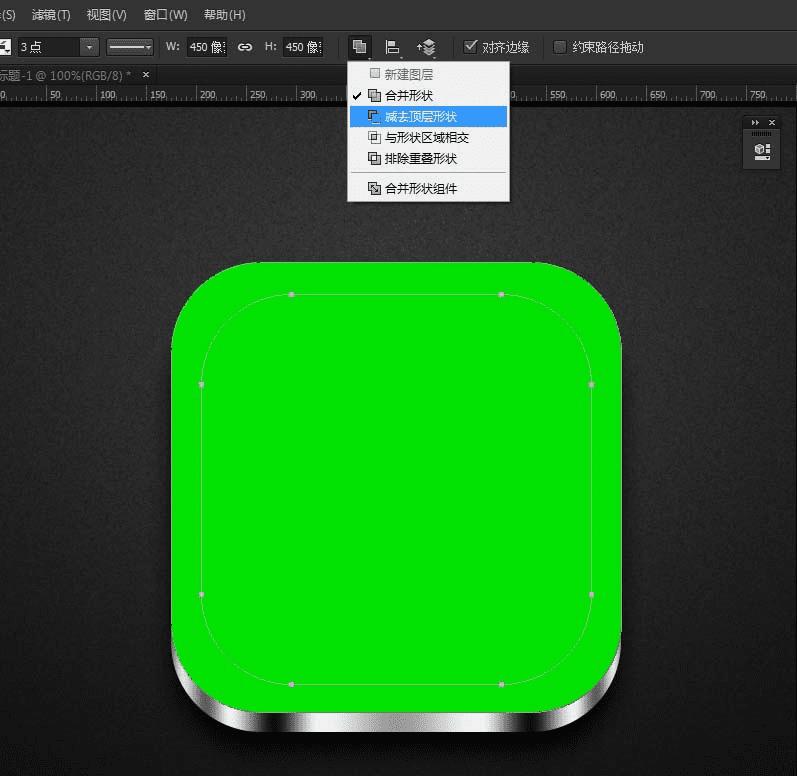797x776 pixels.
Task: Open the stroke line style dropdown
Action: 130,47
